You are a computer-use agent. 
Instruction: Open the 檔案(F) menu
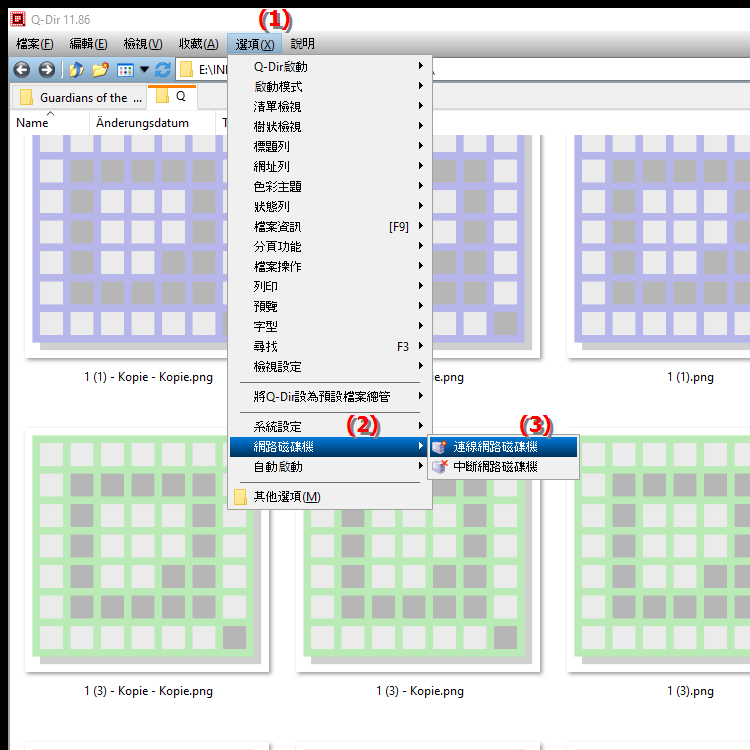tap(34, 44)
